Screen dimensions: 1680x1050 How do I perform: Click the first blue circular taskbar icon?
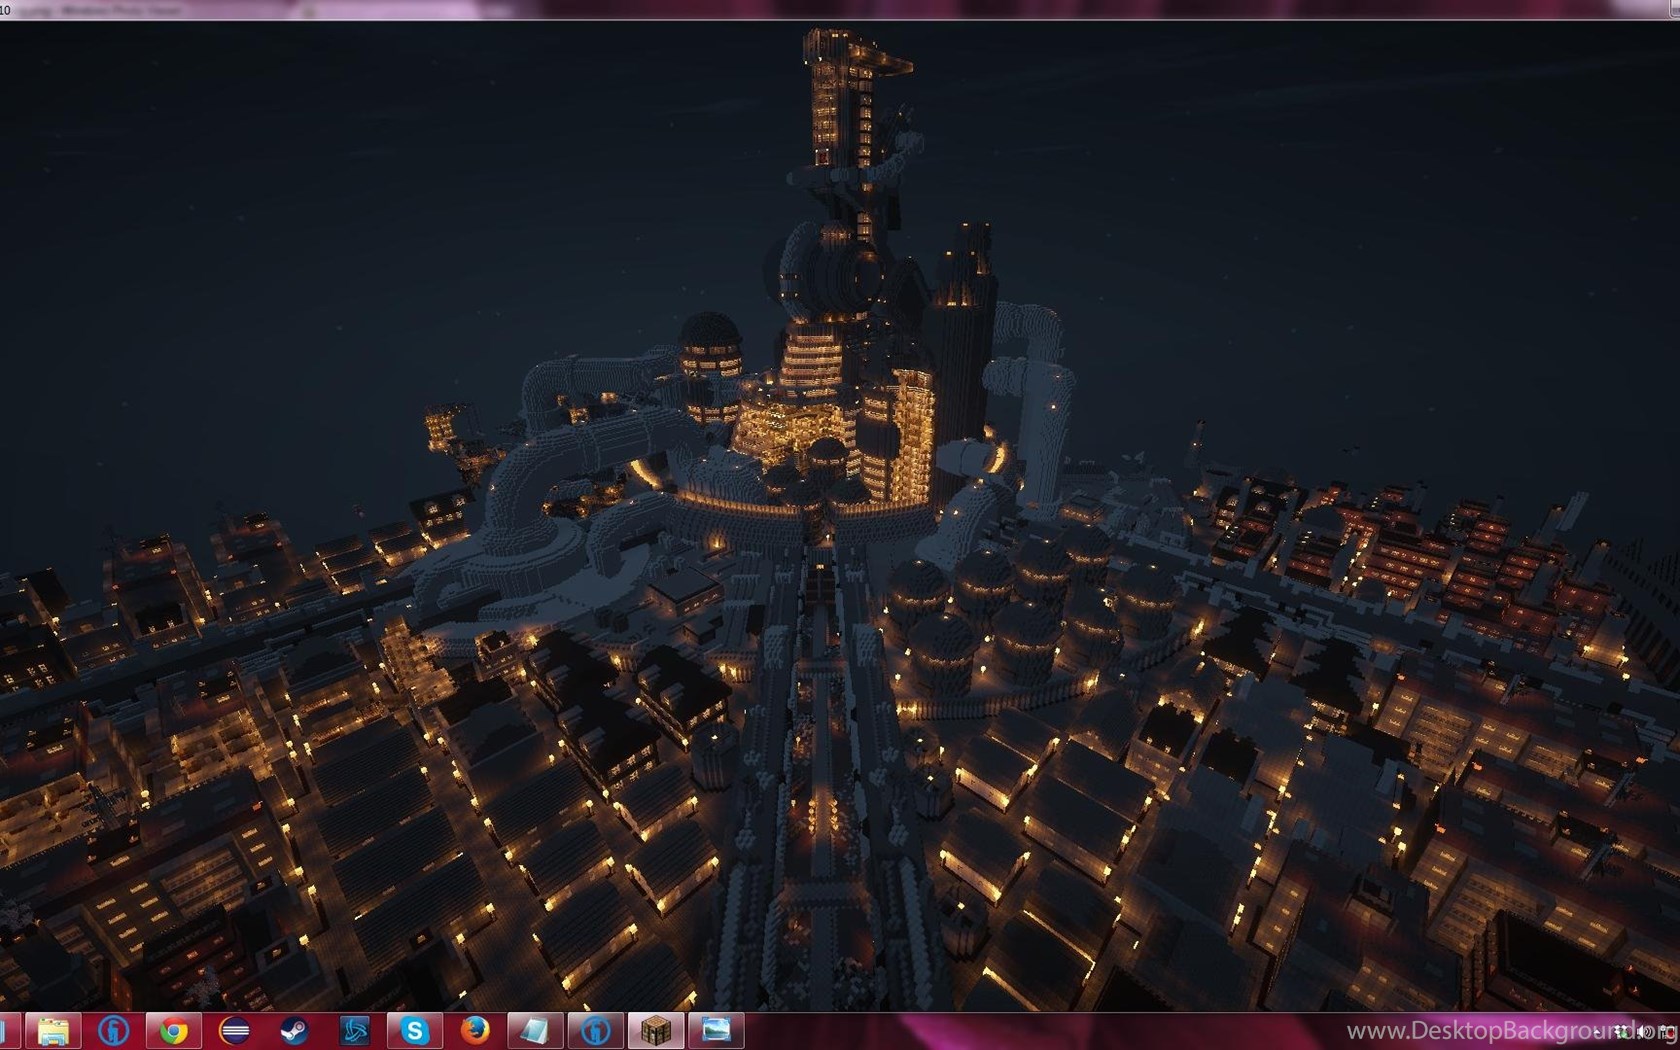pyautogui.click(x=113, y=1030)
